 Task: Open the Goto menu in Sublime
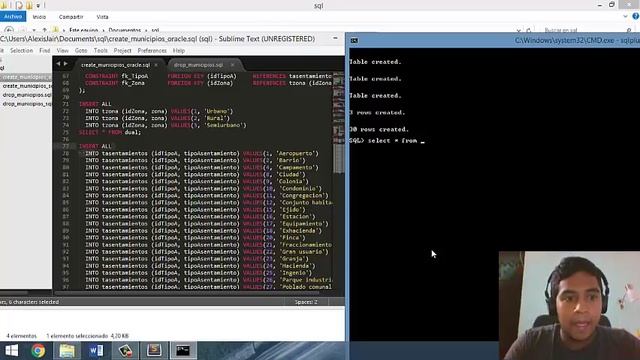[81, 51]
